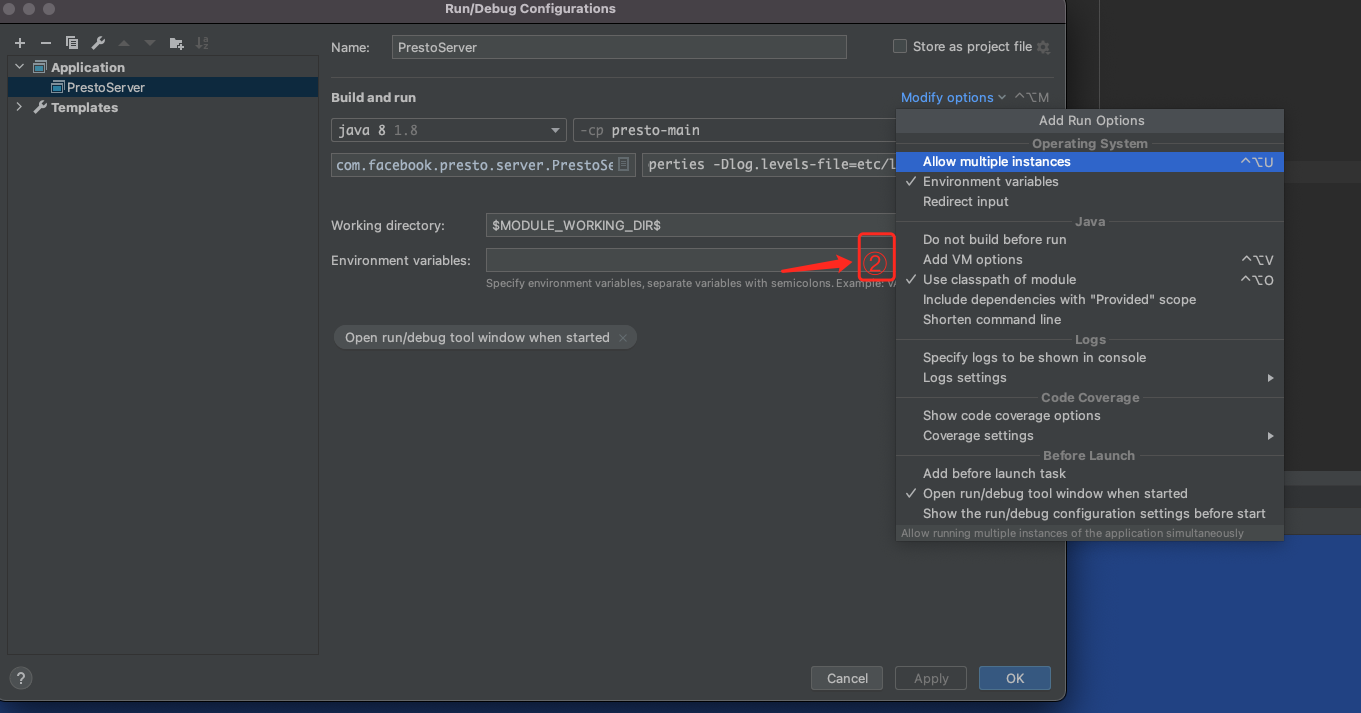Click the -cp presto-main classpath field
The width and height of the screenshot is (1361, 713).
tap(735, 130)
